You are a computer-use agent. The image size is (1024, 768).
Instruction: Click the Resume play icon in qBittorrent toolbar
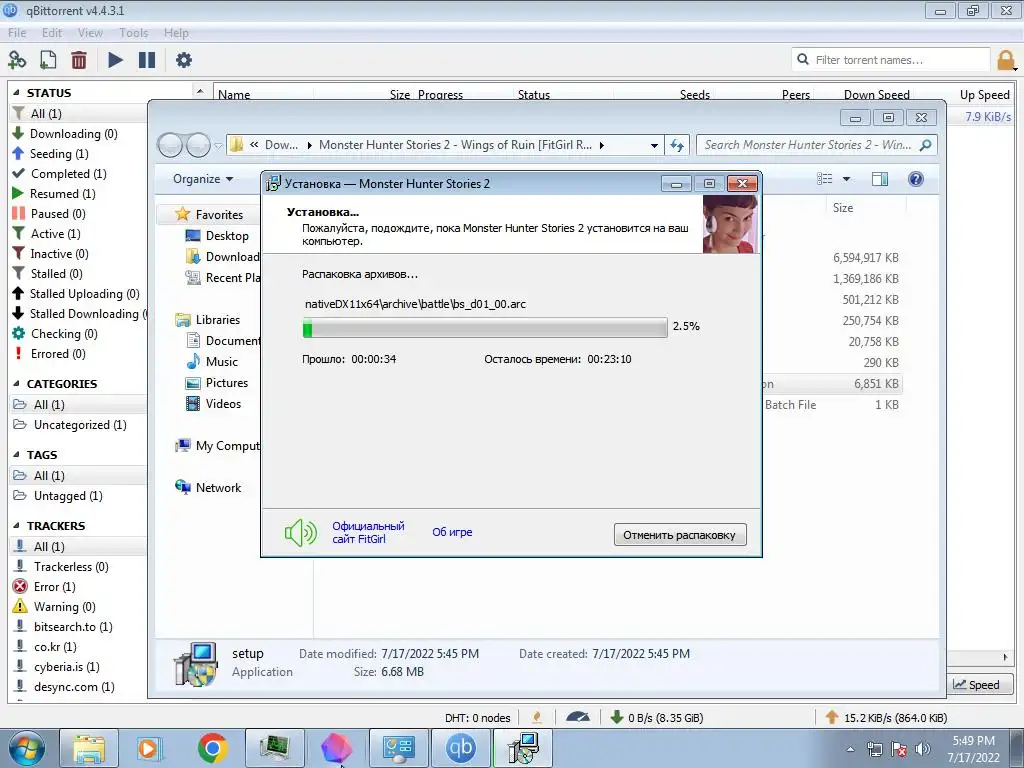(115, 60)
